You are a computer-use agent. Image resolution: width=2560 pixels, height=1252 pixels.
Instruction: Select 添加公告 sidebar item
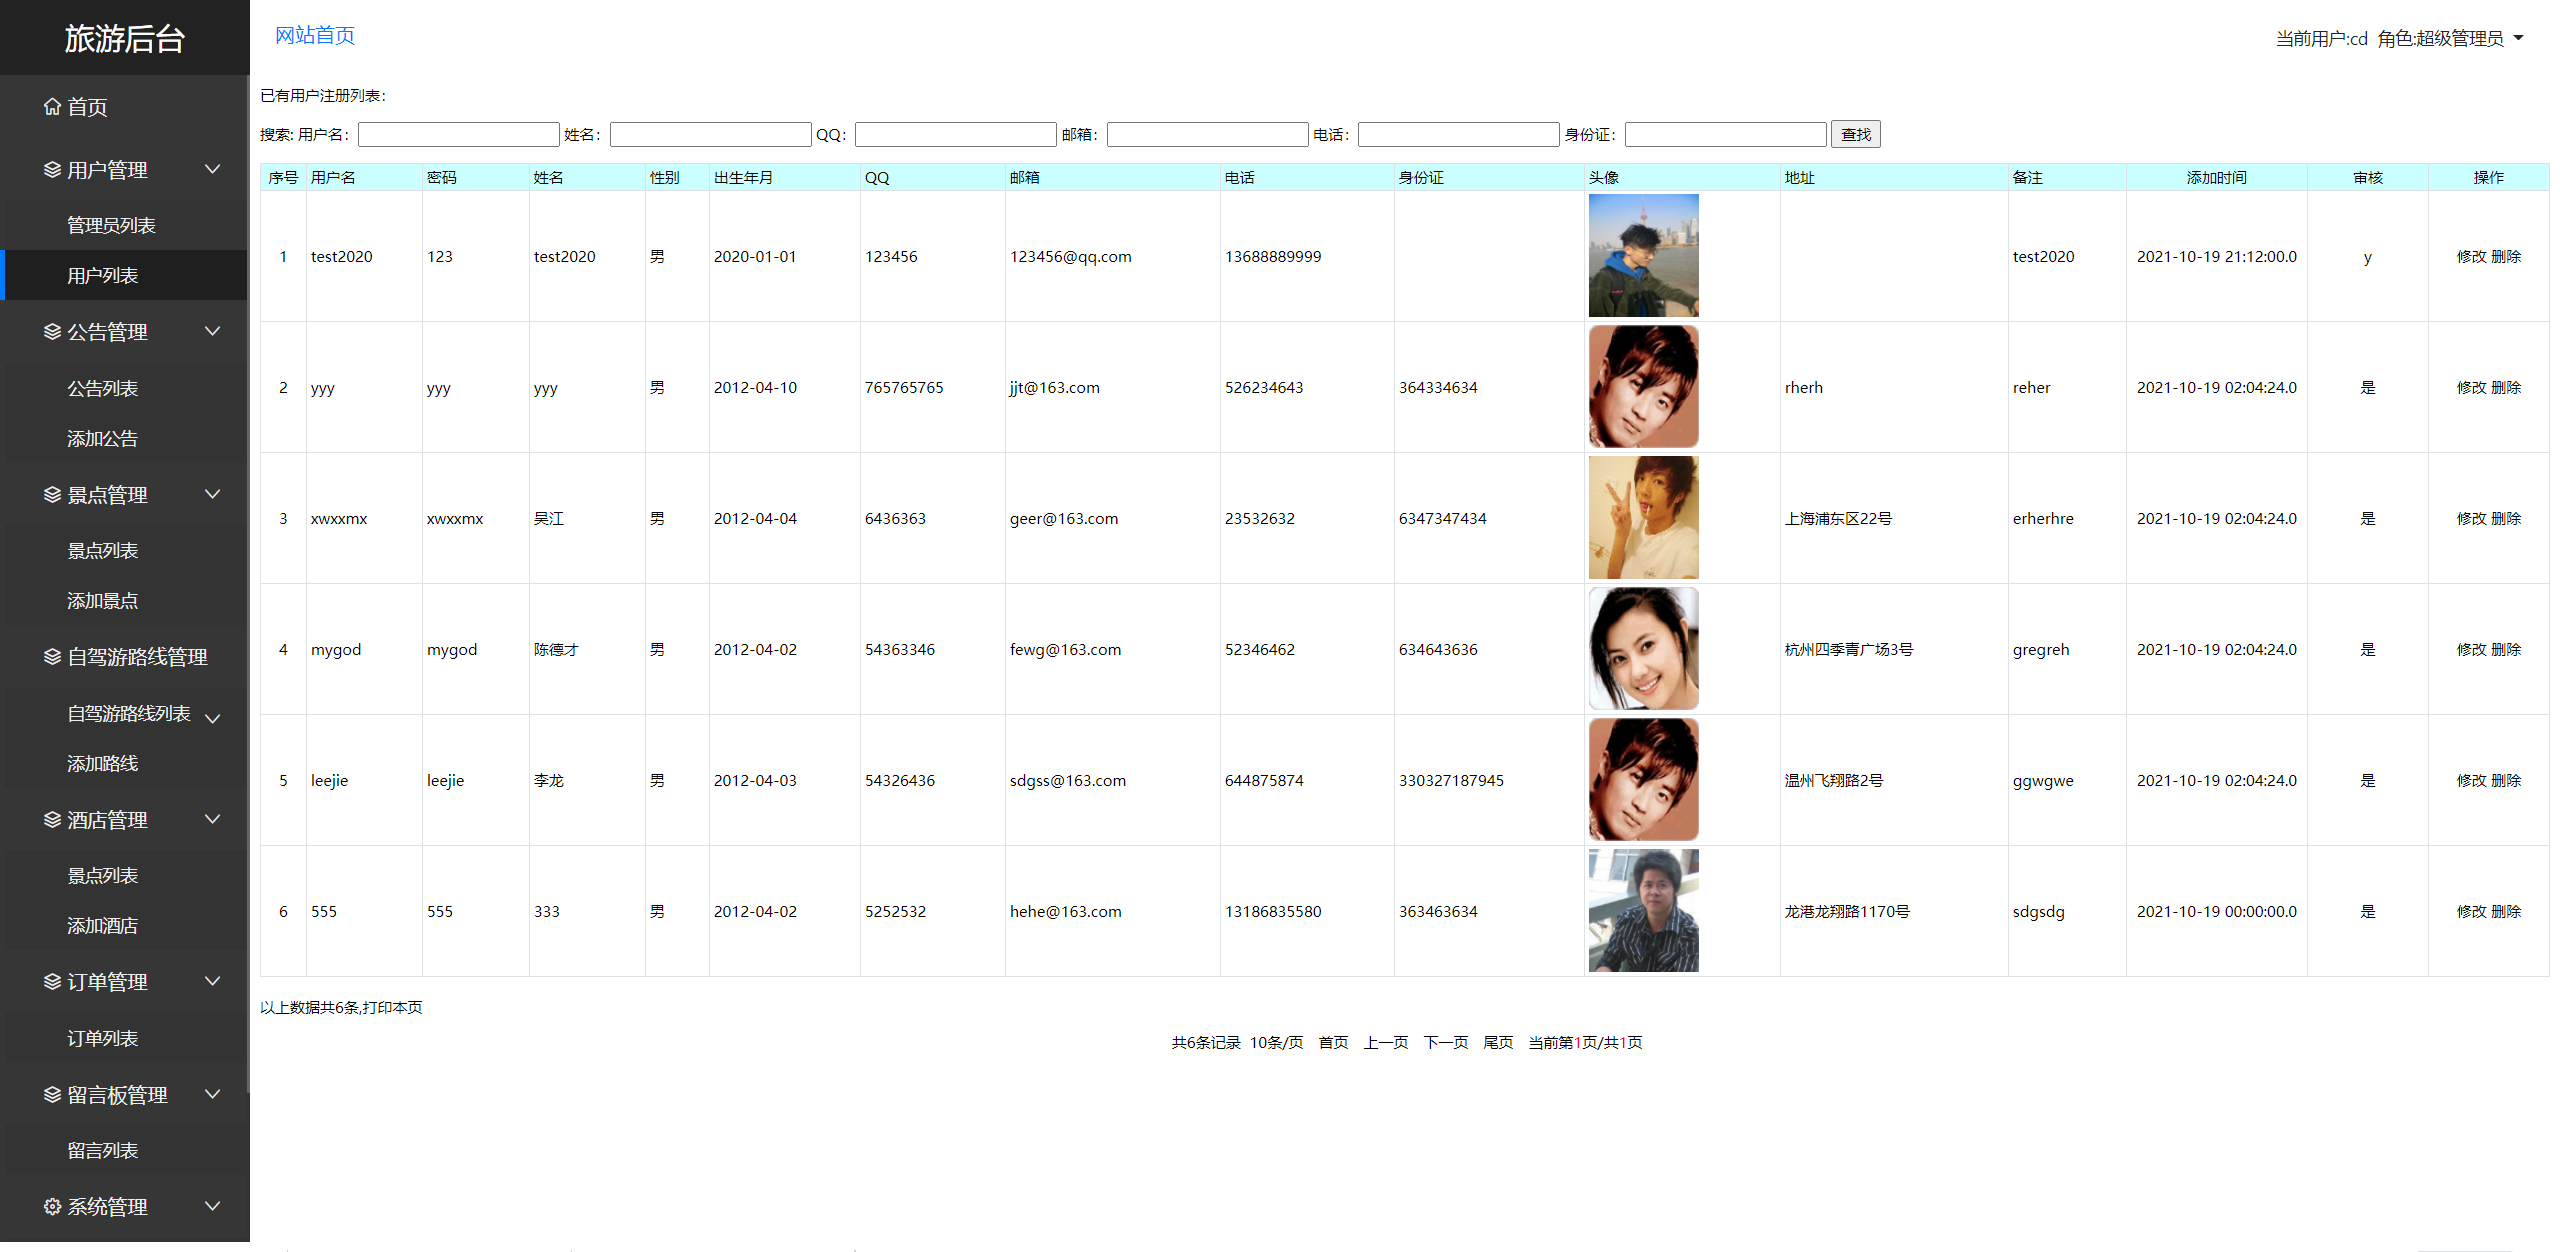click(x=102, y=438)
